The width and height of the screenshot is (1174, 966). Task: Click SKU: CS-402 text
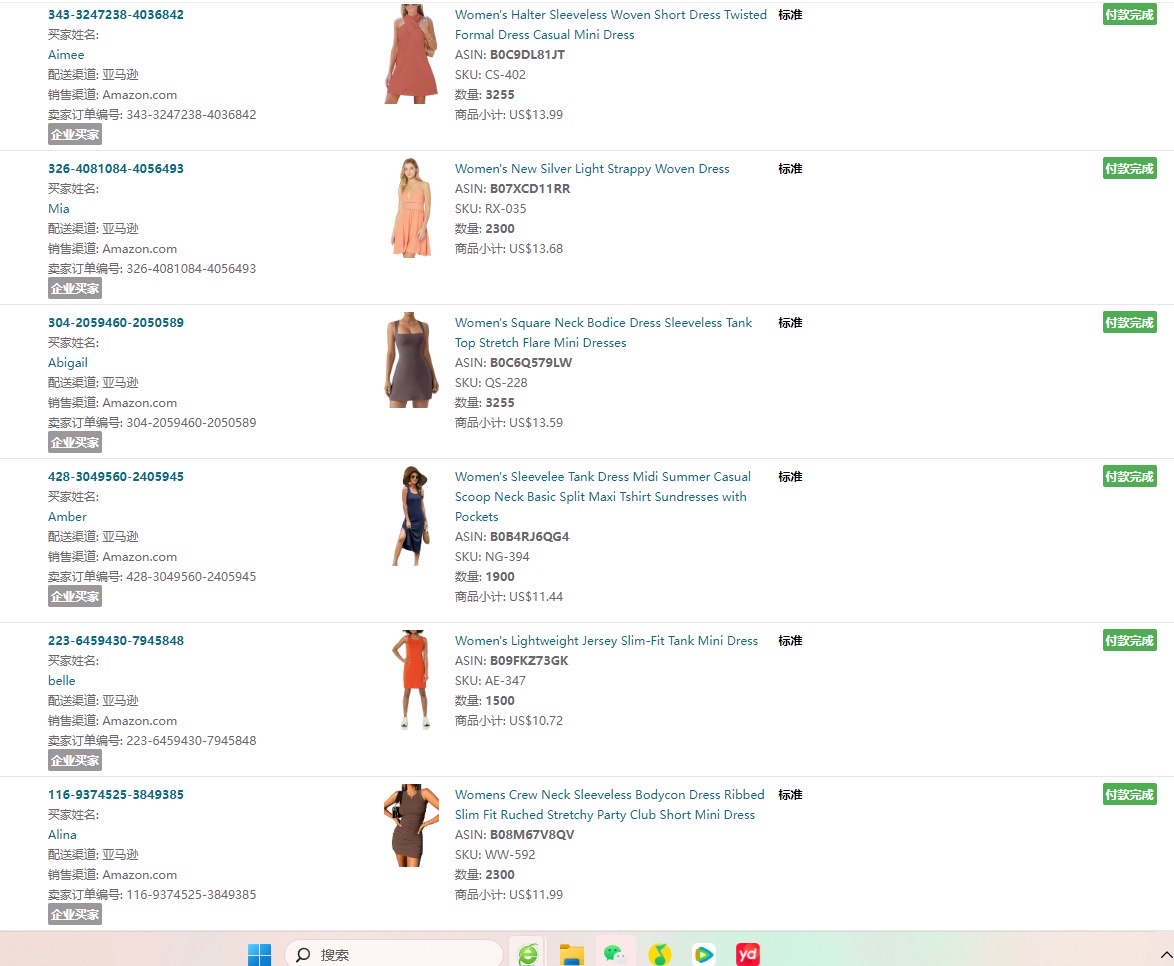click(x=490, y=75)
